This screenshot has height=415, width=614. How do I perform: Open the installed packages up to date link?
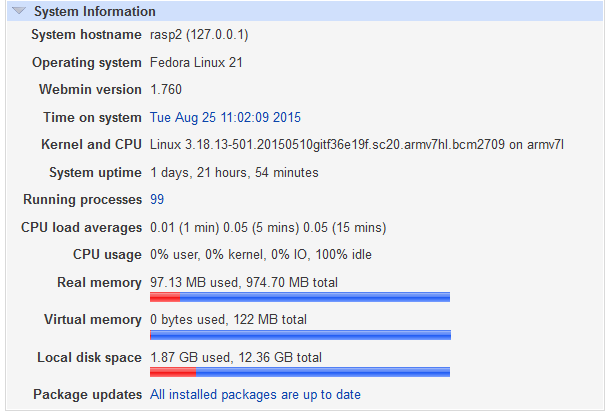[x=255, y=394]
